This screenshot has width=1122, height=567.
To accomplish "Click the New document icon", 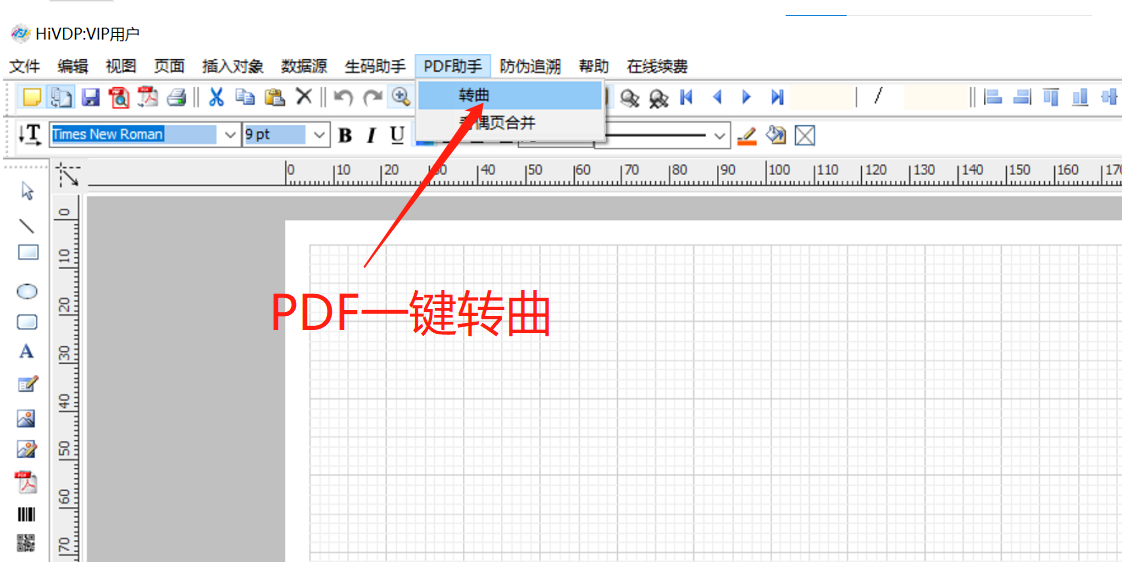I will pos(32,97).
